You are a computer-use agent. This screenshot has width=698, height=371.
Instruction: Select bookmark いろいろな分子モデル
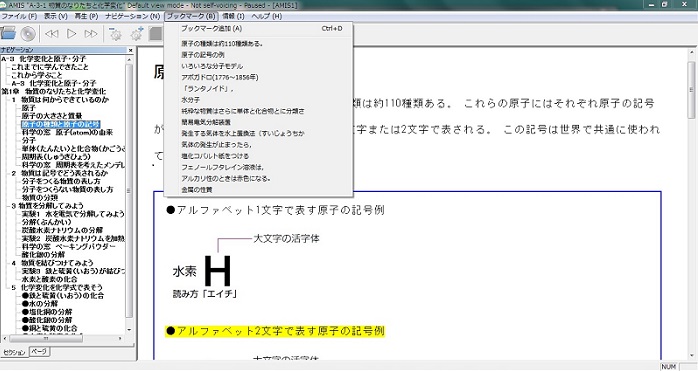259,66
